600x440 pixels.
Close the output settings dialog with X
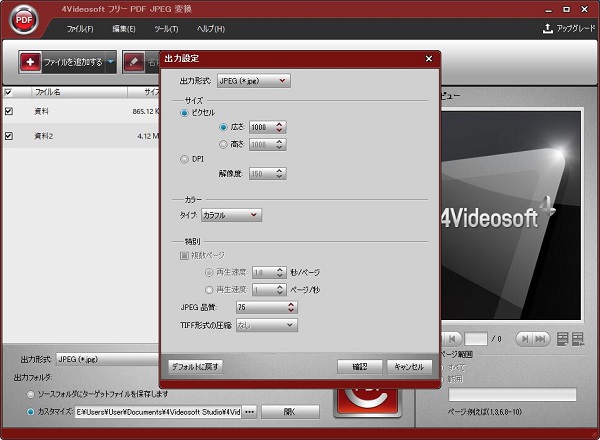[429, 60]
